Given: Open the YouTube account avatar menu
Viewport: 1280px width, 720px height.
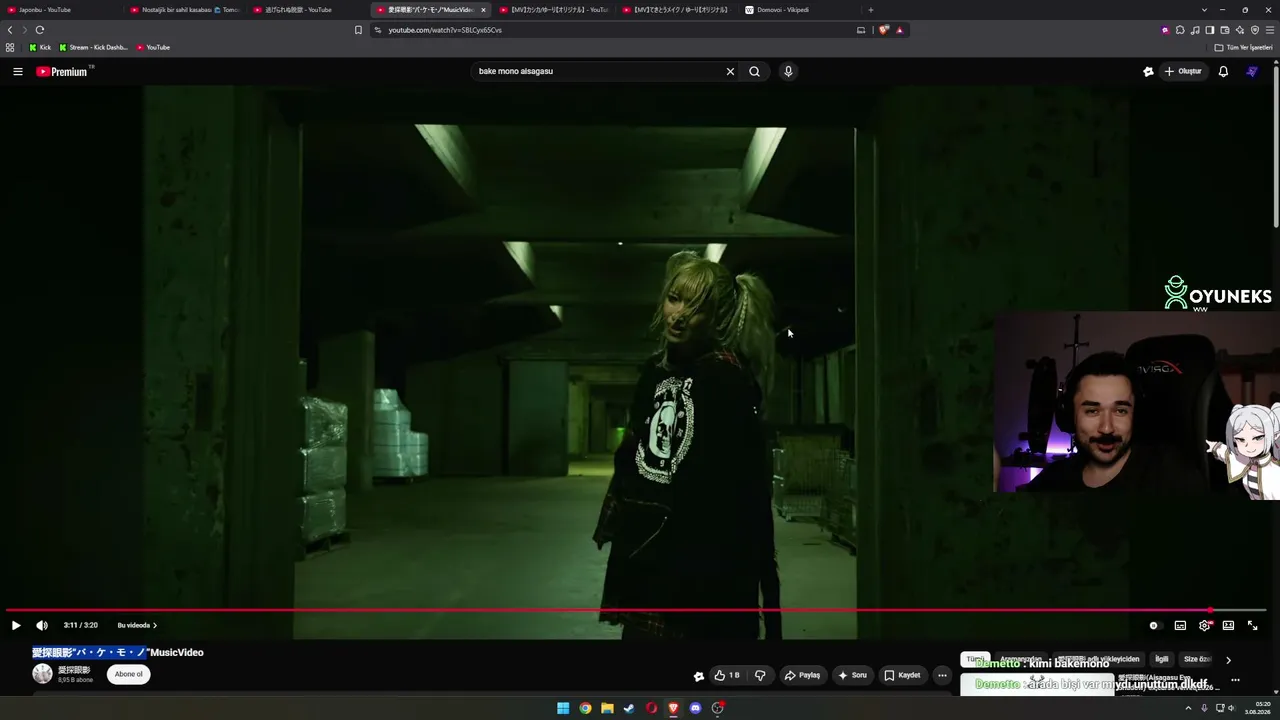Looking at the screenshot, I should pos(1252,71).
